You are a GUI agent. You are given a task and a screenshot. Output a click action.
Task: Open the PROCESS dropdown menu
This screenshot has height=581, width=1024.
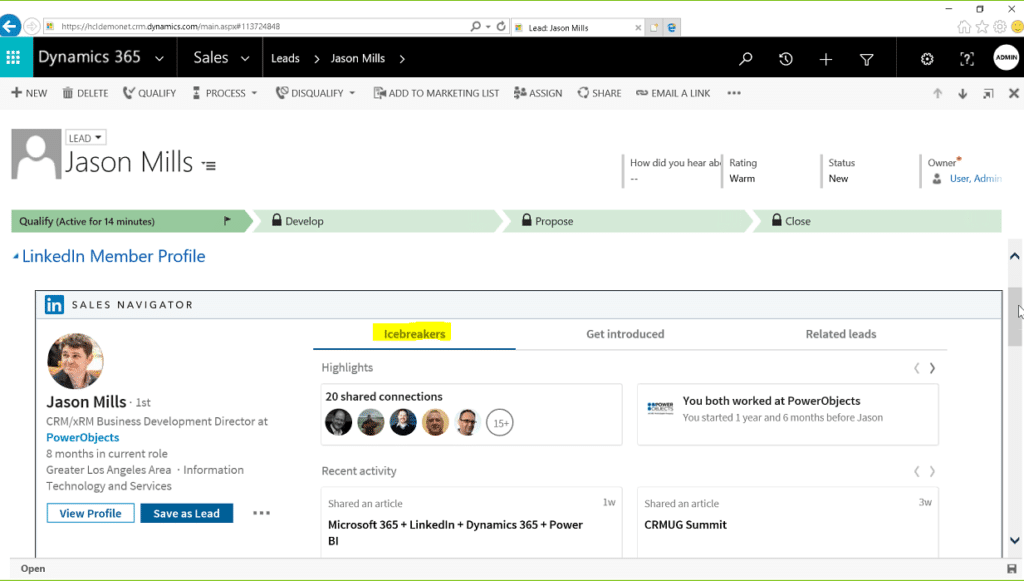[x=225, y=93]
